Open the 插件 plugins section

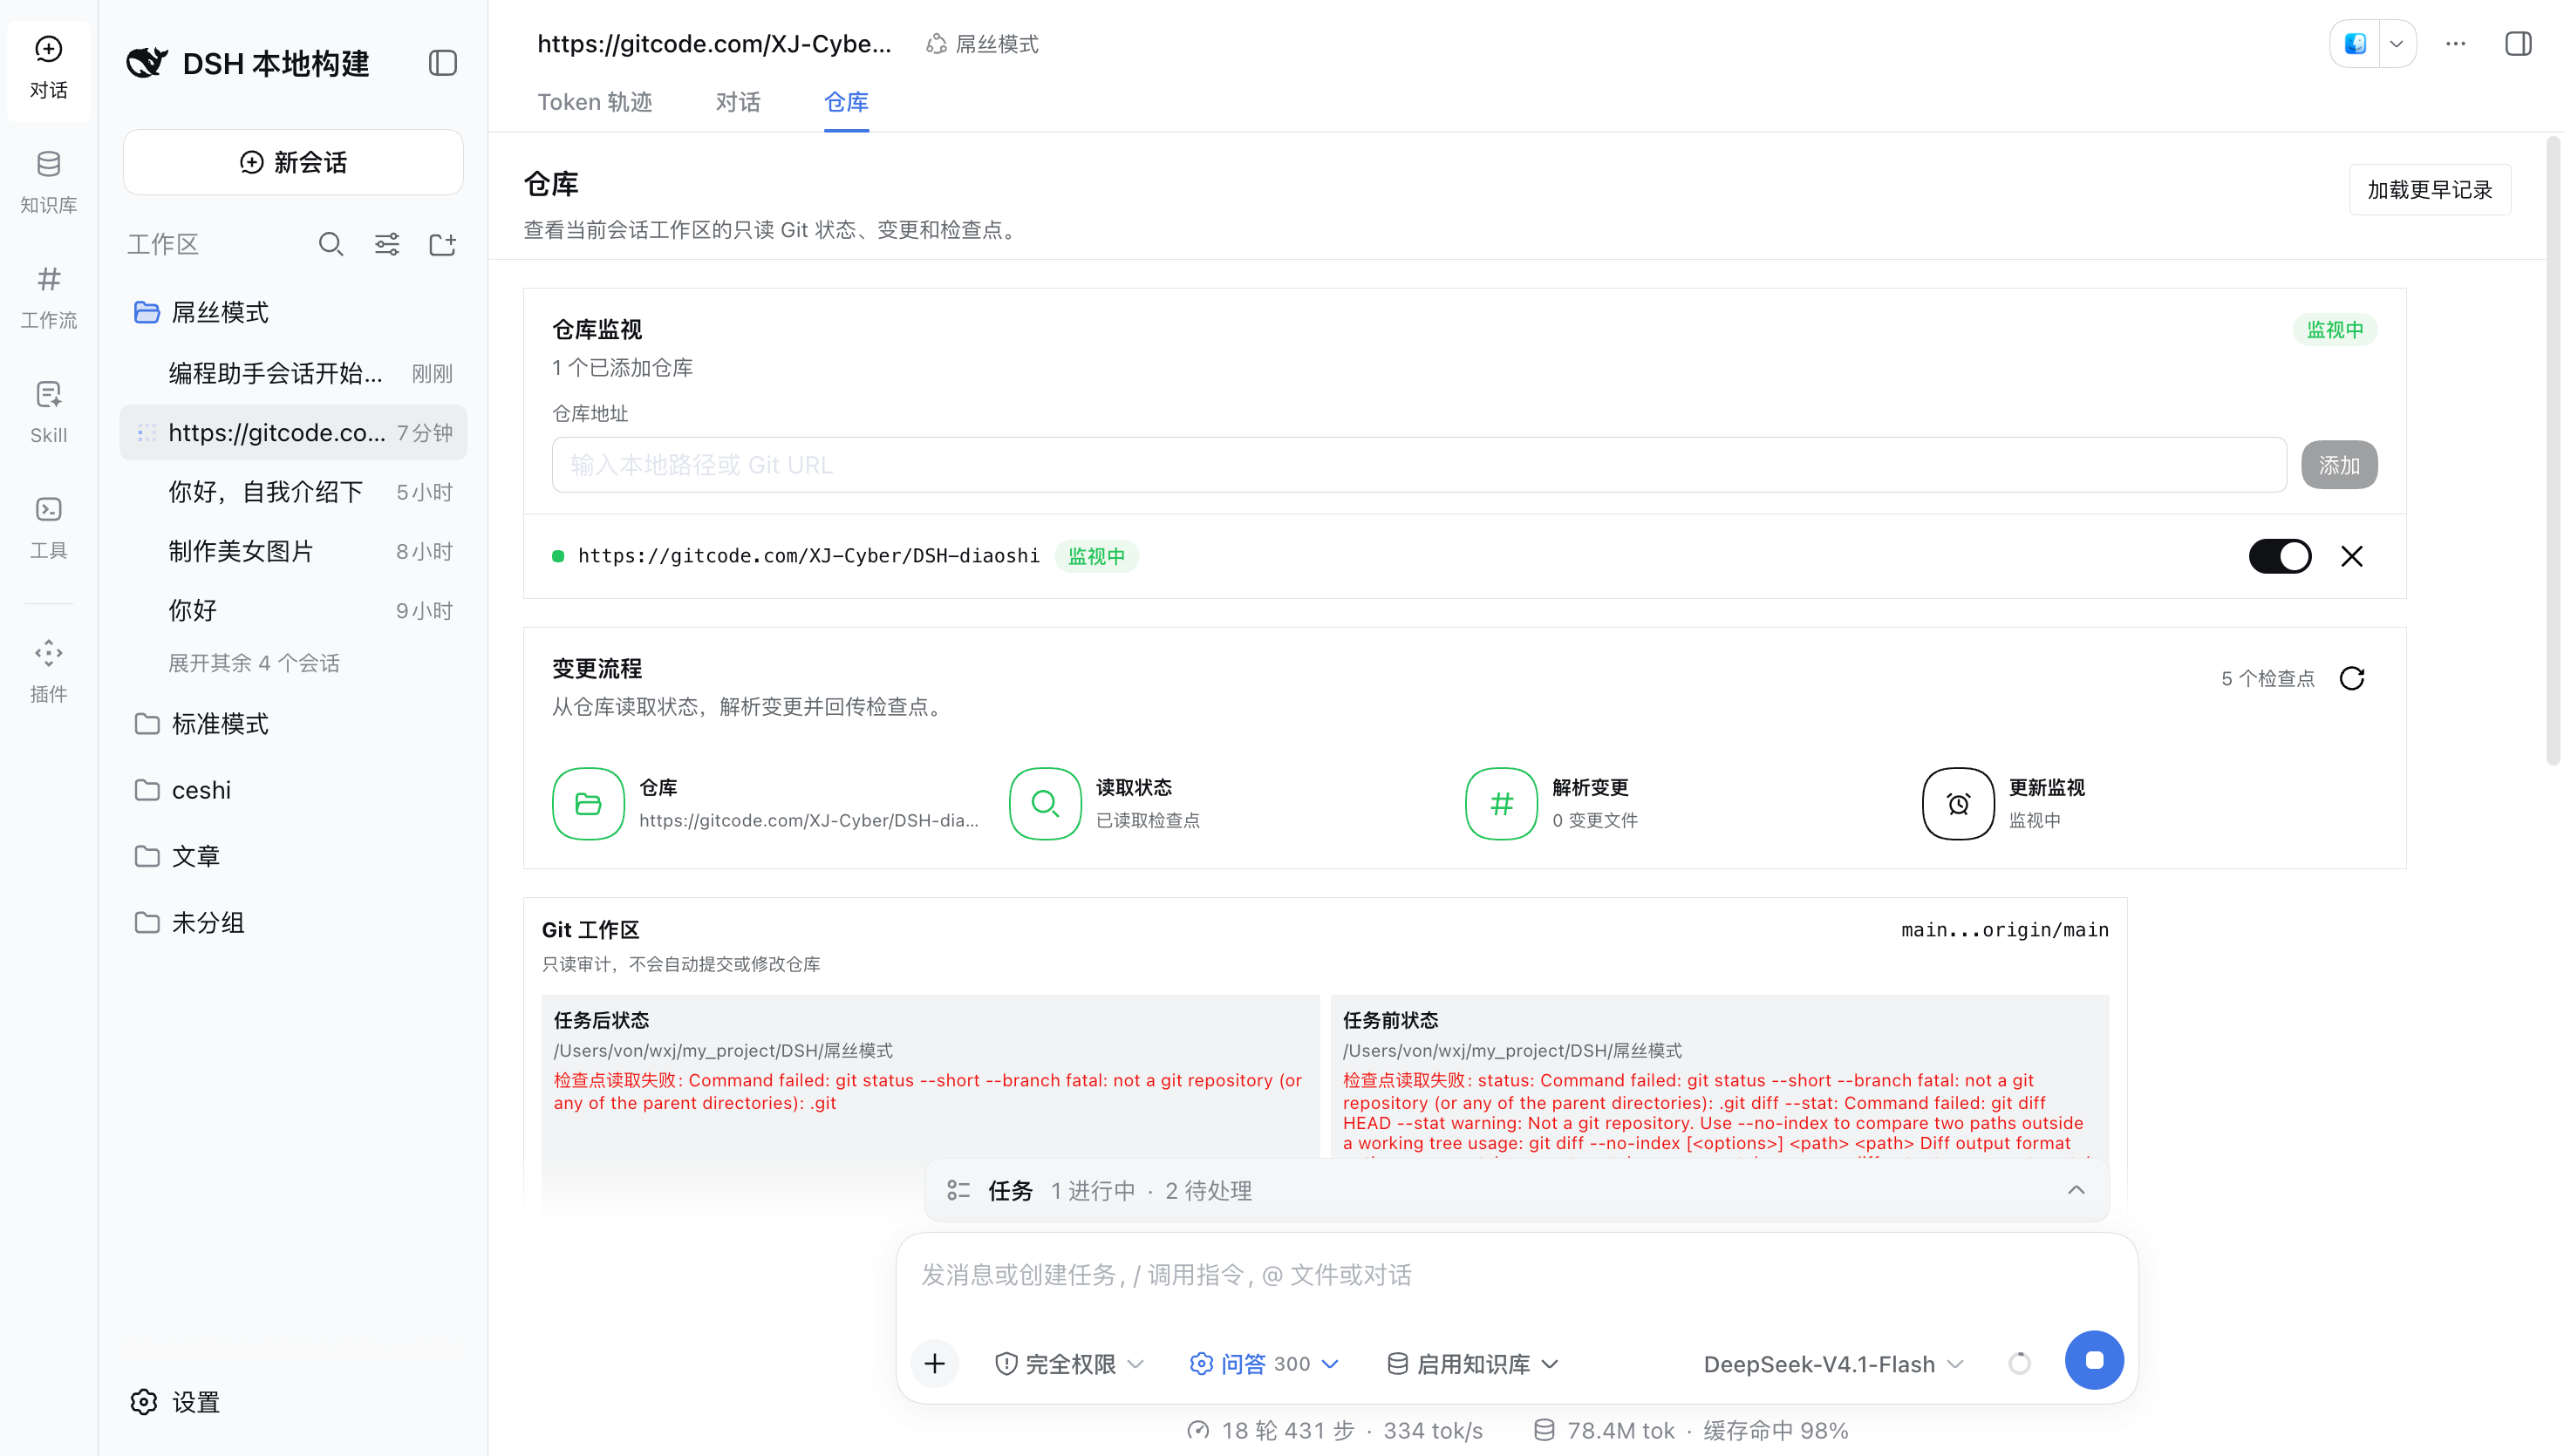48,672
